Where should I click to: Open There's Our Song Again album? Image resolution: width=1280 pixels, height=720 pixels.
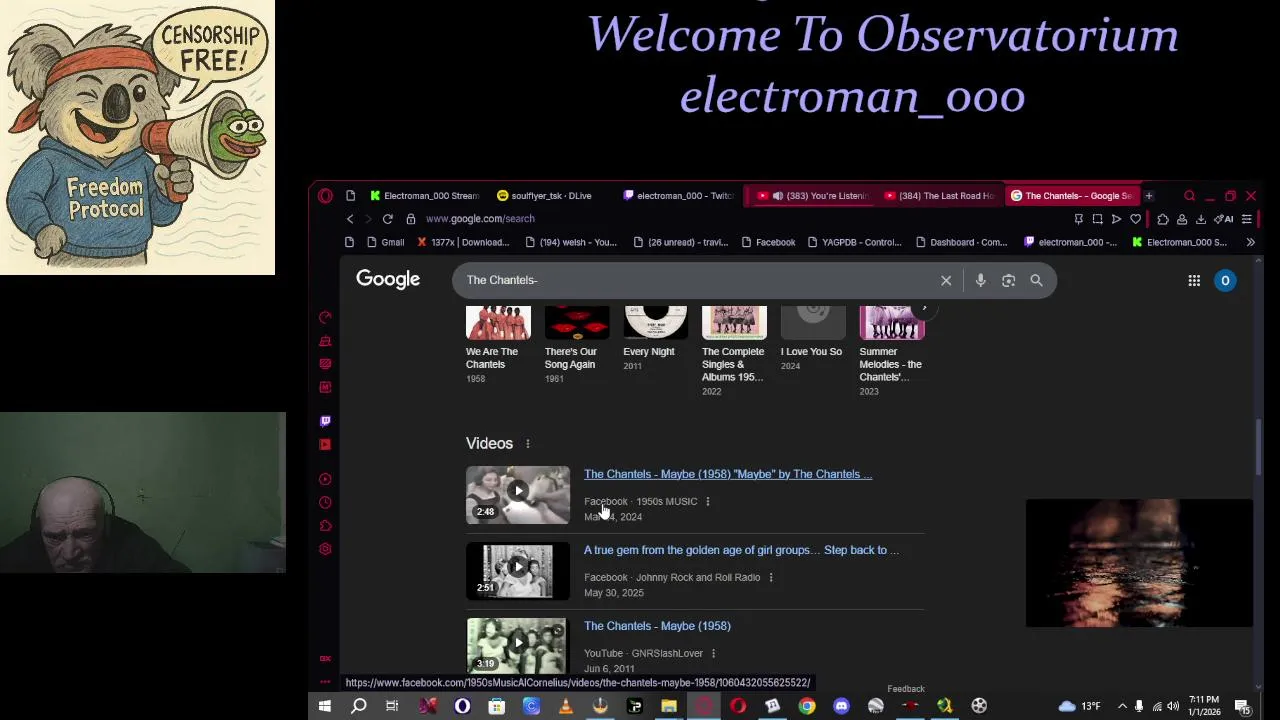point(577,345)
